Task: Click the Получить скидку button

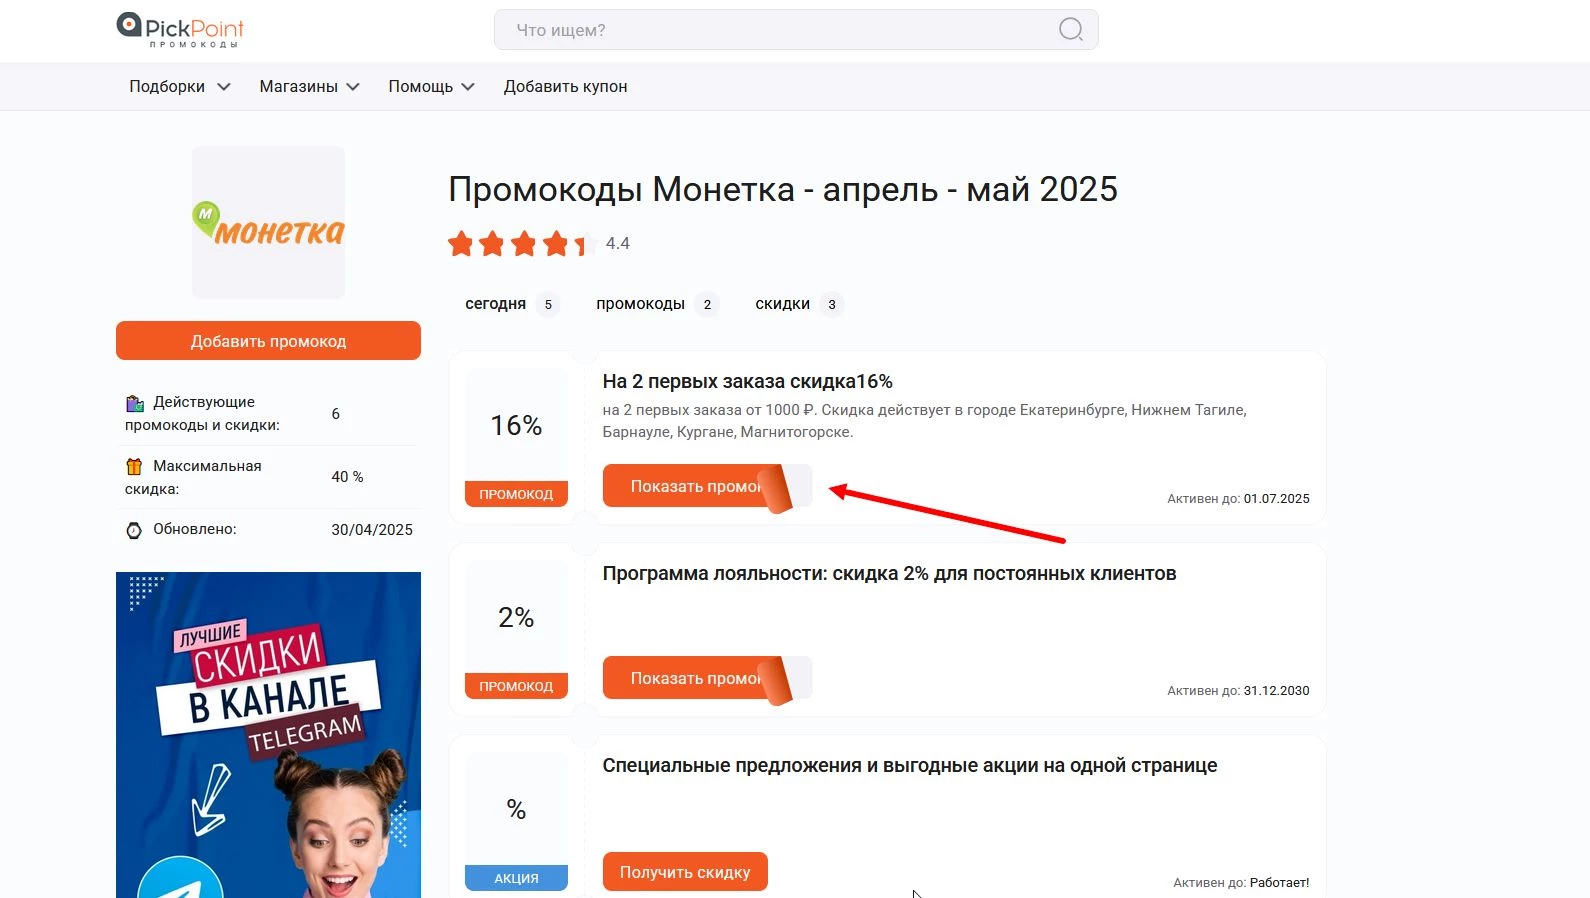Action: coord(685,872)
